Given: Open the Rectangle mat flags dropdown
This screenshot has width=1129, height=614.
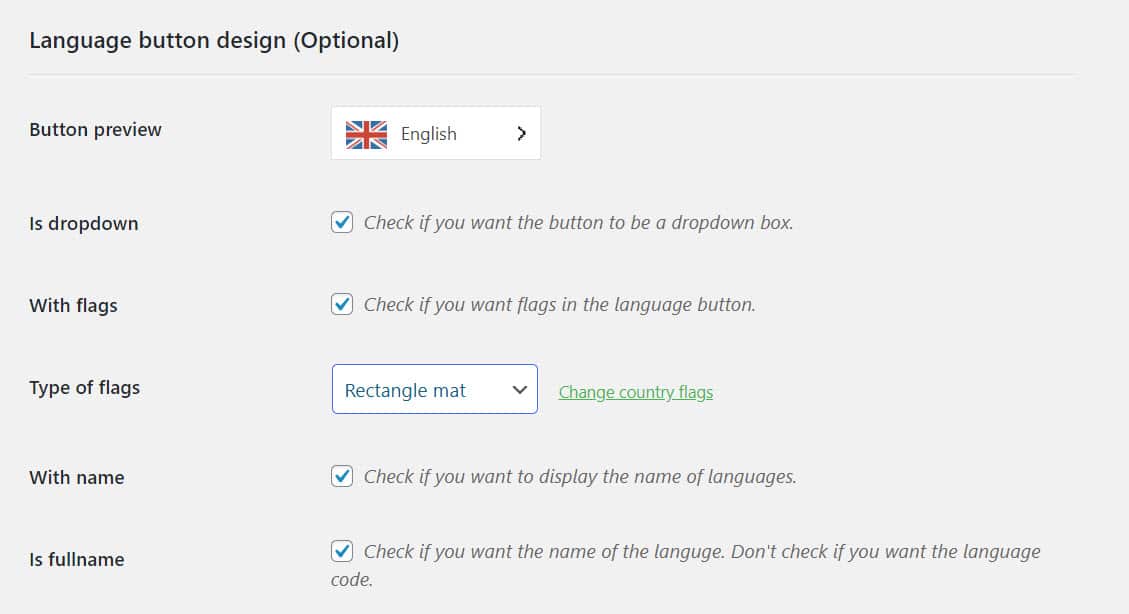Looking at the screenshot, I should [434, 389].
